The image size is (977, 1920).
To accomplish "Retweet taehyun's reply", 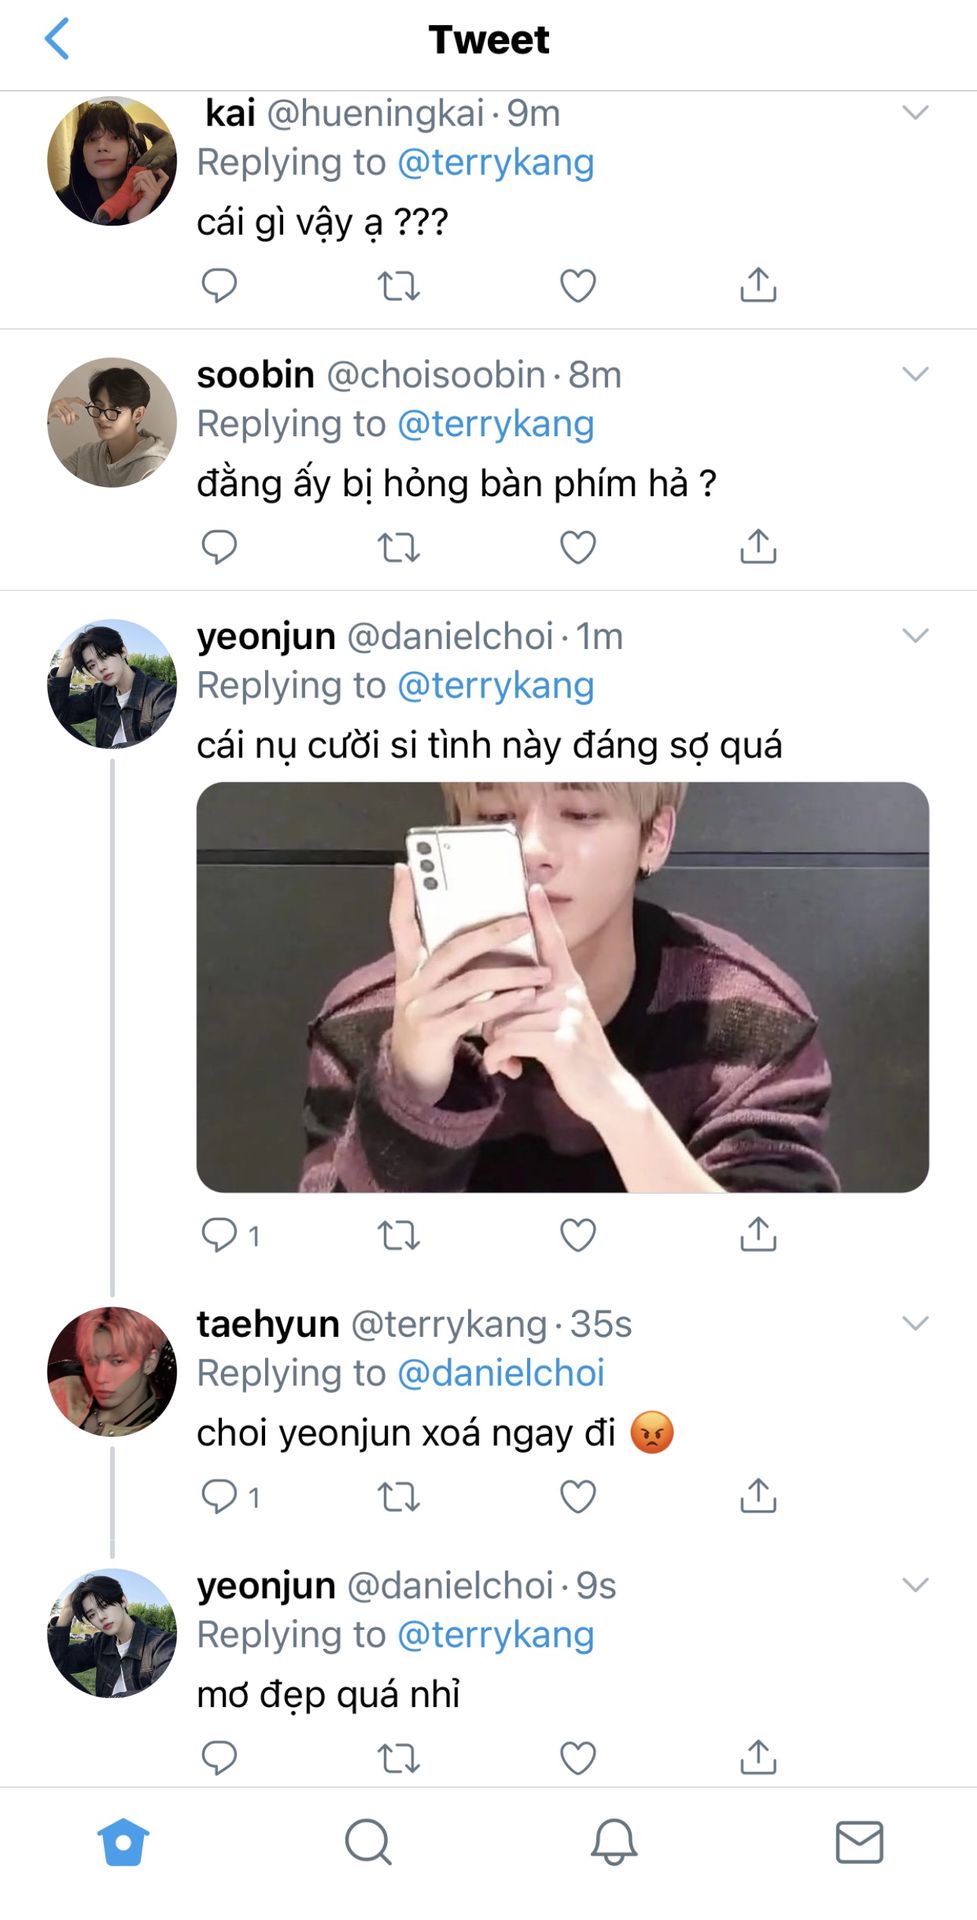I will [398, 1497].
